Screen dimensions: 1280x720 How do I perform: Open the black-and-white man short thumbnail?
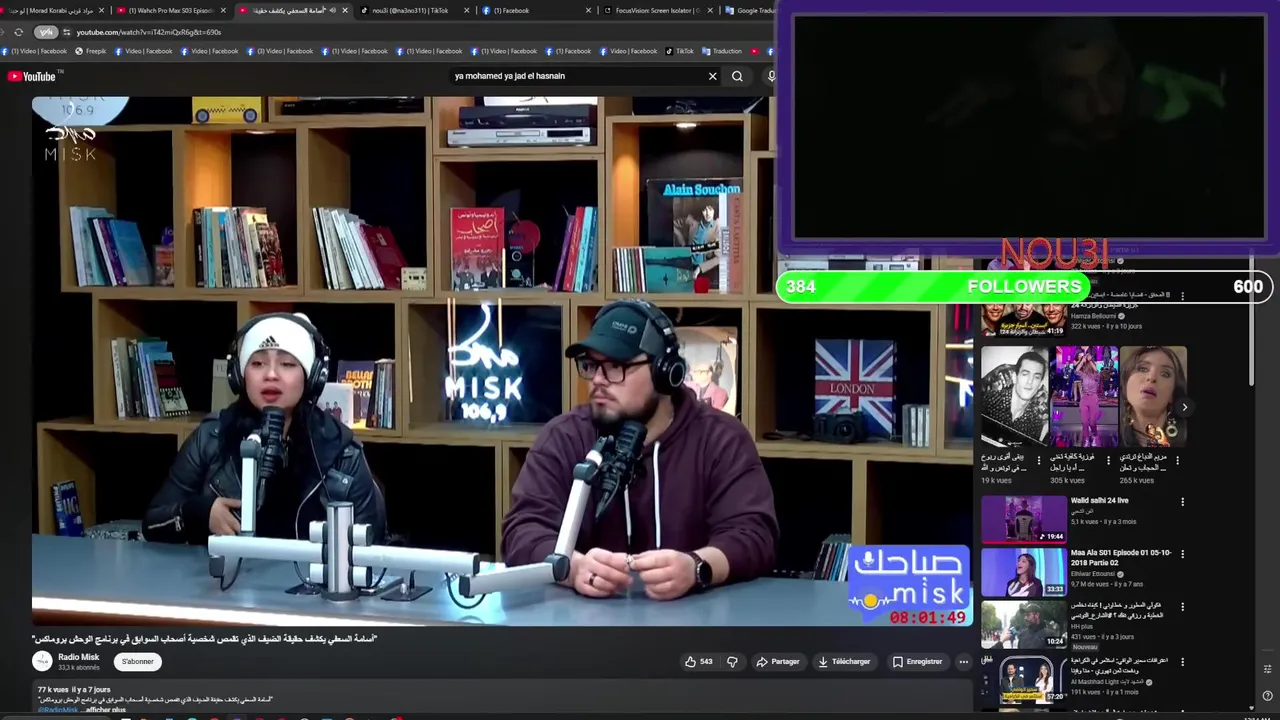click(x=1015, y=397)
